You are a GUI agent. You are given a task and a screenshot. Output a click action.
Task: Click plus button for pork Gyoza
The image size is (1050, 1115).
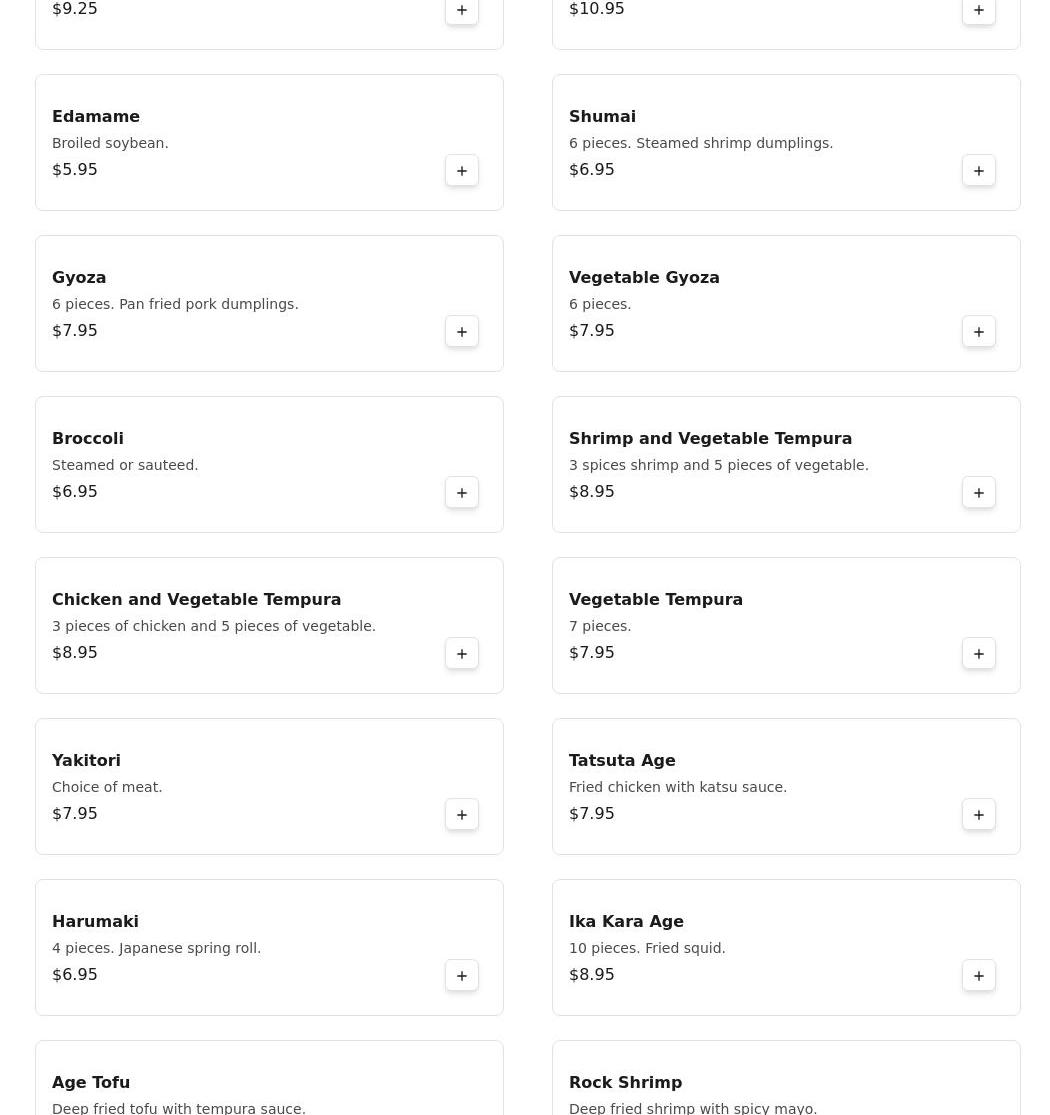462,332
